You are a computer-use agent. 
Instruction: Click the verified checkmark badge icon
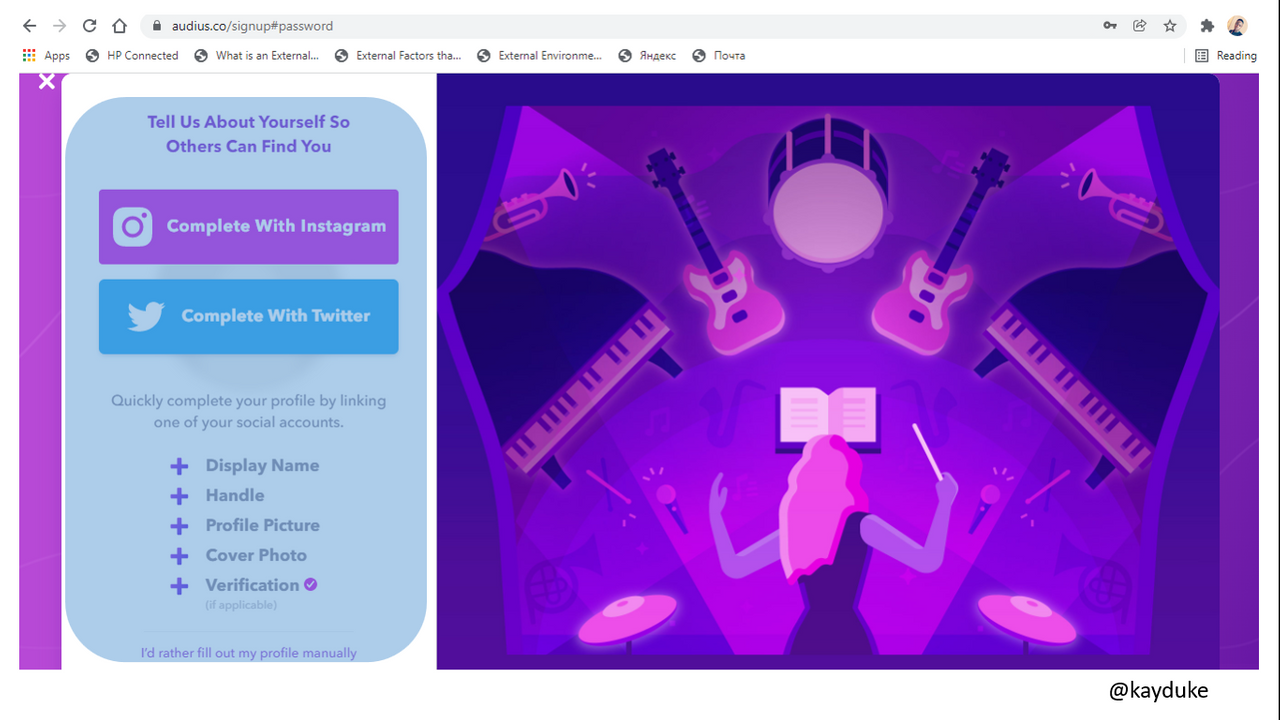click(x=311, y=584)
